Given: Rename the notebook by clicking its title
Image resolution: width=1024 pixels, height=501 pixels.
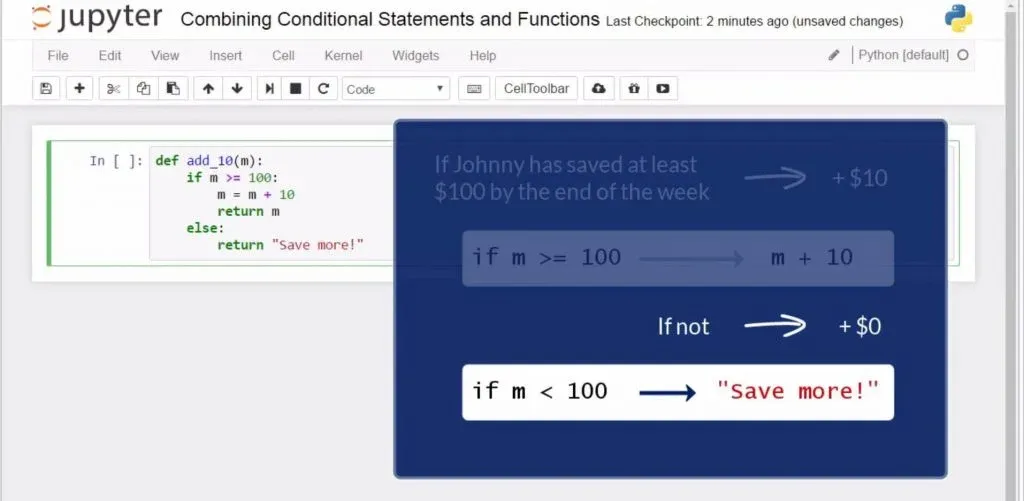Looking at the screenshot, I should [390, 20].
